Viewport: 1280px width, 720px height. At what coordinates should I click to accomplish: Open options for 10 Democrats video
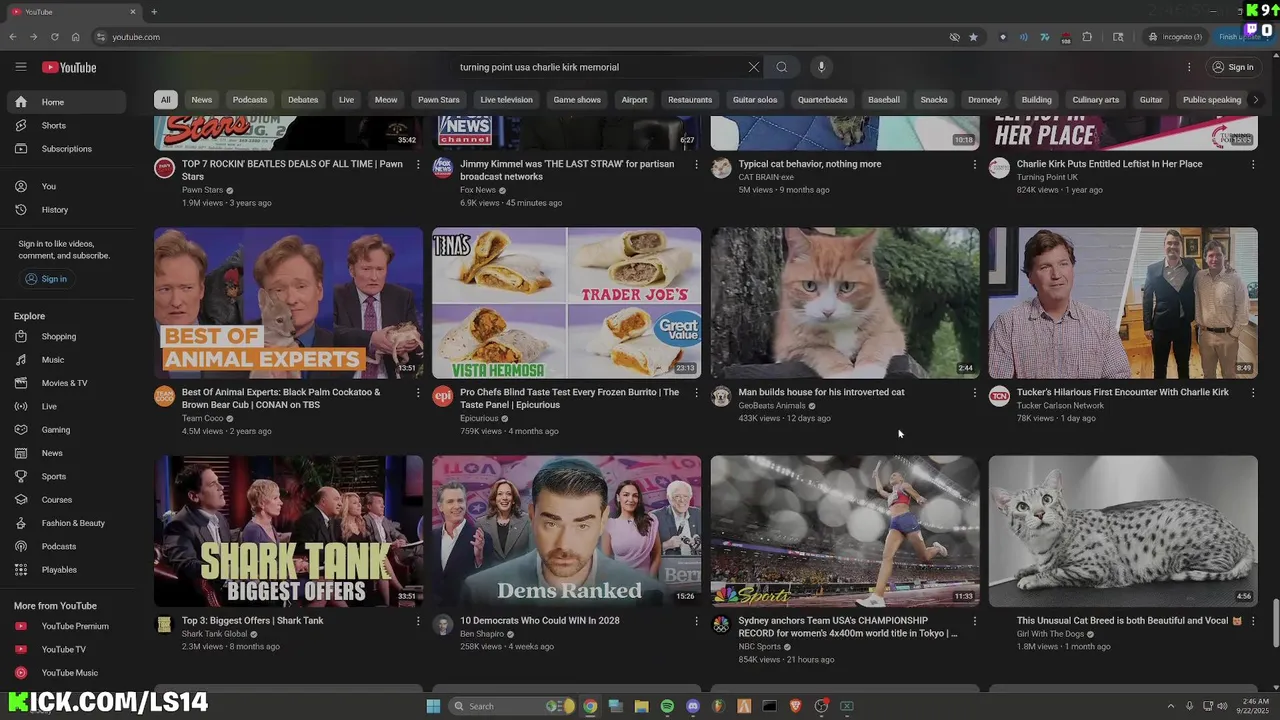[696, 621]
